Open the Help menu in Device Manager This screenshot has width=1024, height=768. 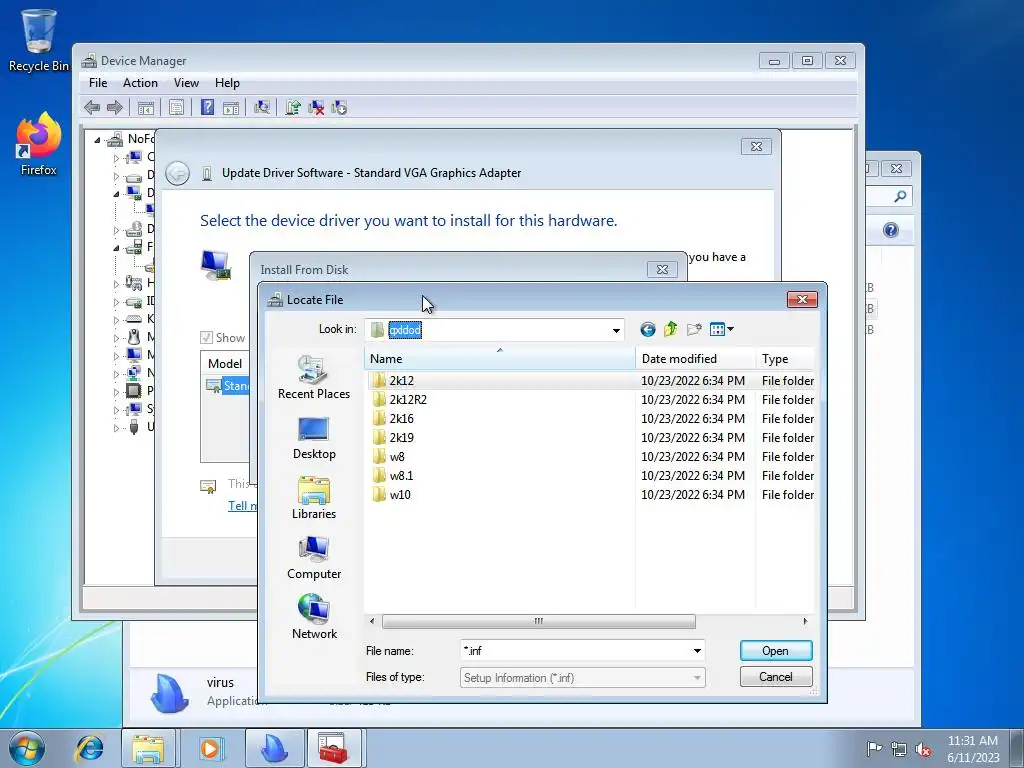[x=227, y=83]
